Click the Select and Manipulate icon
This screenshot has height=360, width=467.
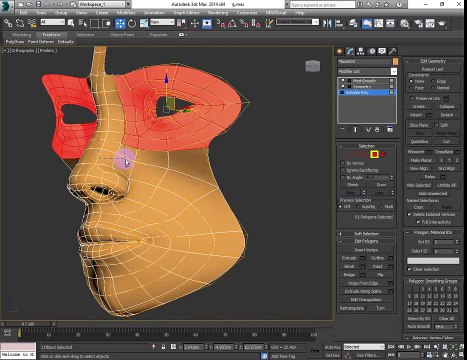click(x=194, y=23)
